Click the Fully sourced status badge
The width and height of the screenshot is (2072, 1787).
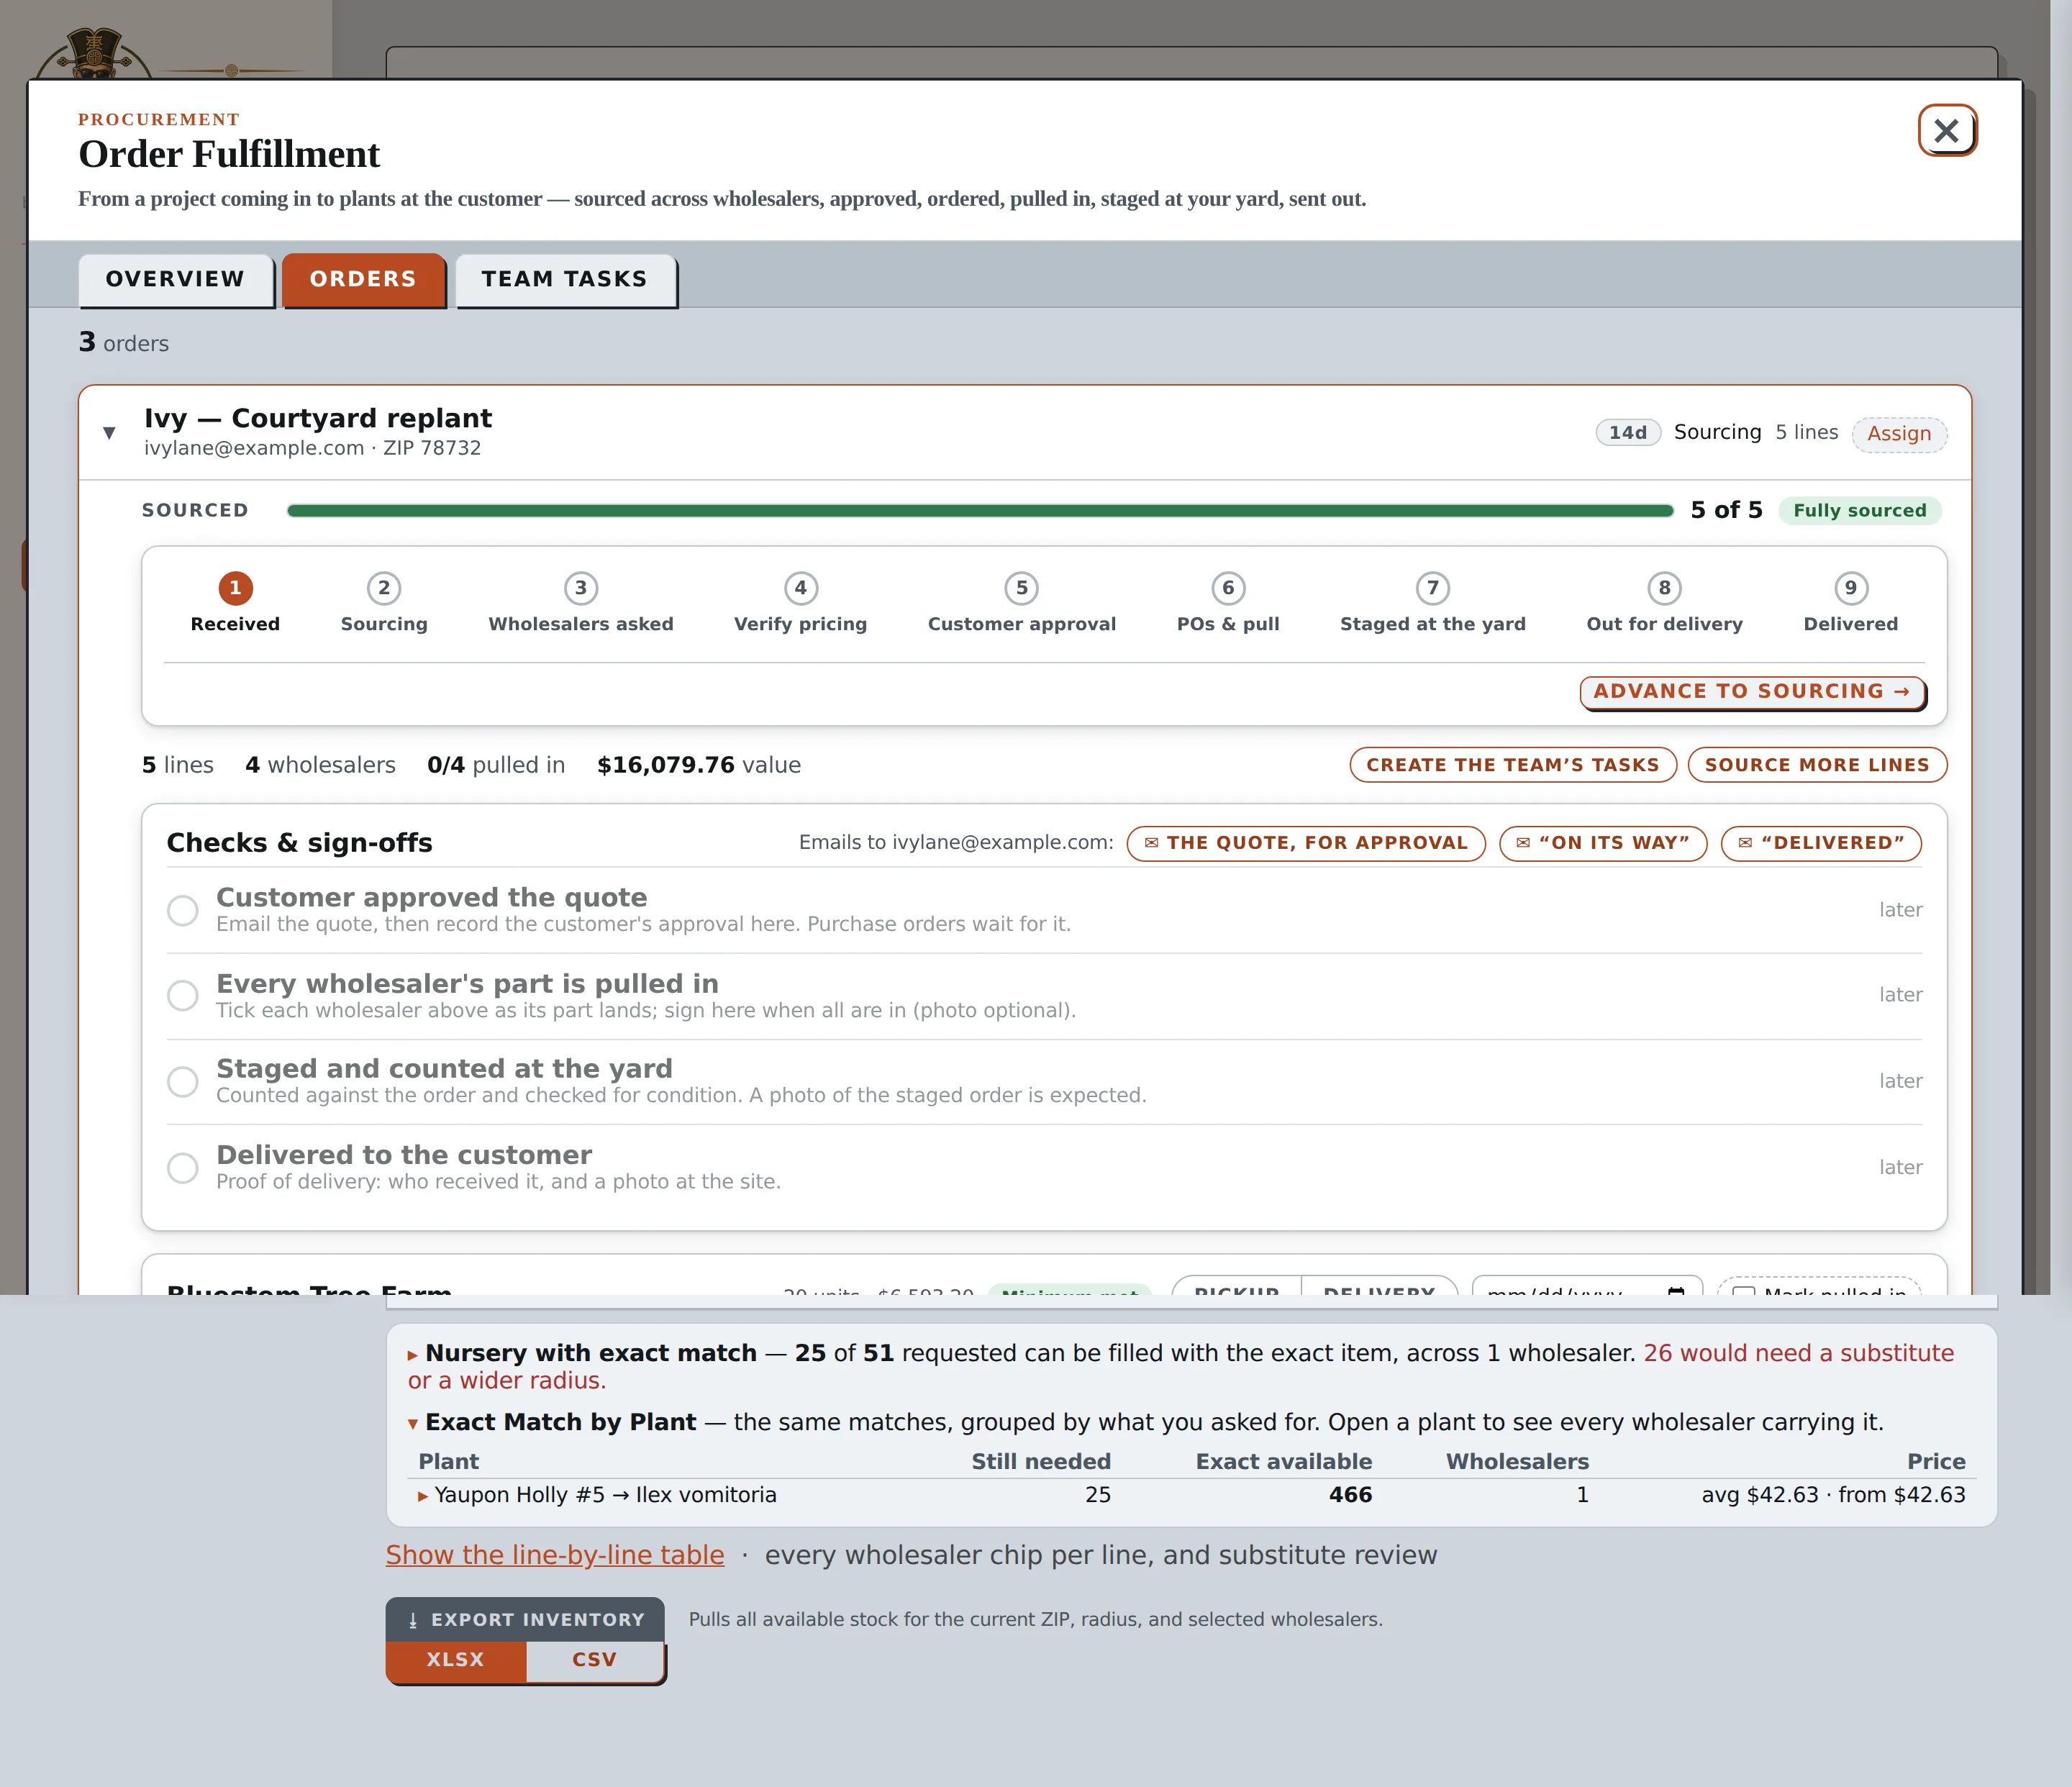tap(1859, 511)
